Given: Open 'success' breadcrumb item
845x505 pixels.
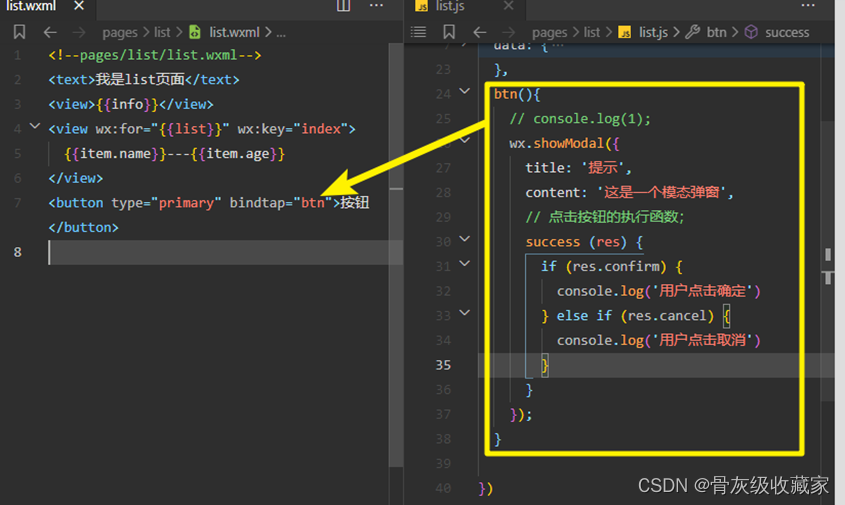Looking at the screenshot, I should [787, 32].
